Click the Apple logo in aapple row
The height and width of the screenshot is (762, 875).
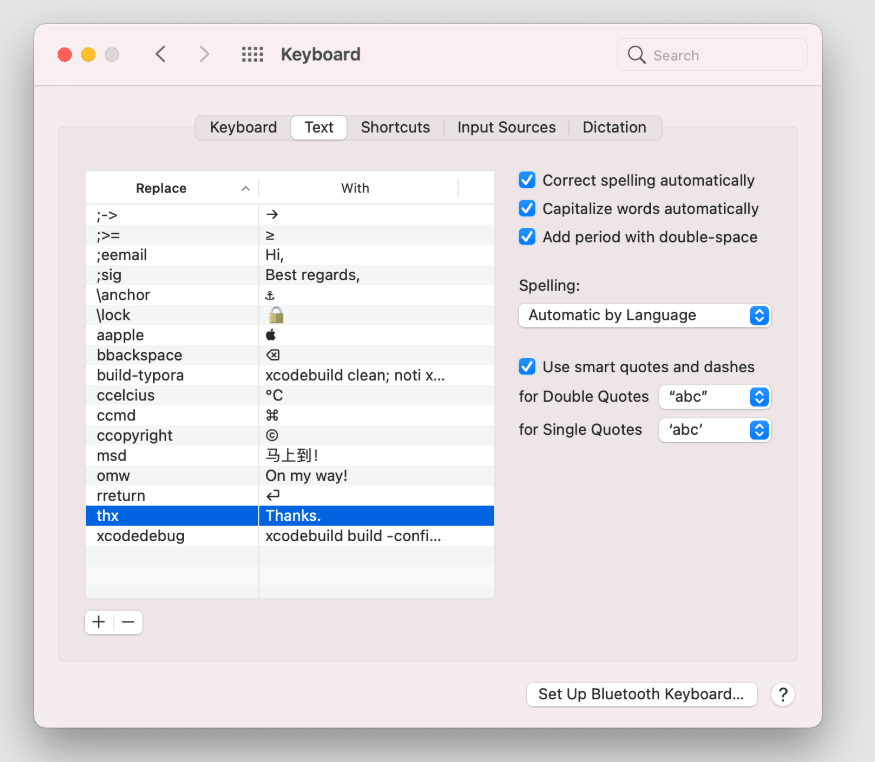(271, 335)
